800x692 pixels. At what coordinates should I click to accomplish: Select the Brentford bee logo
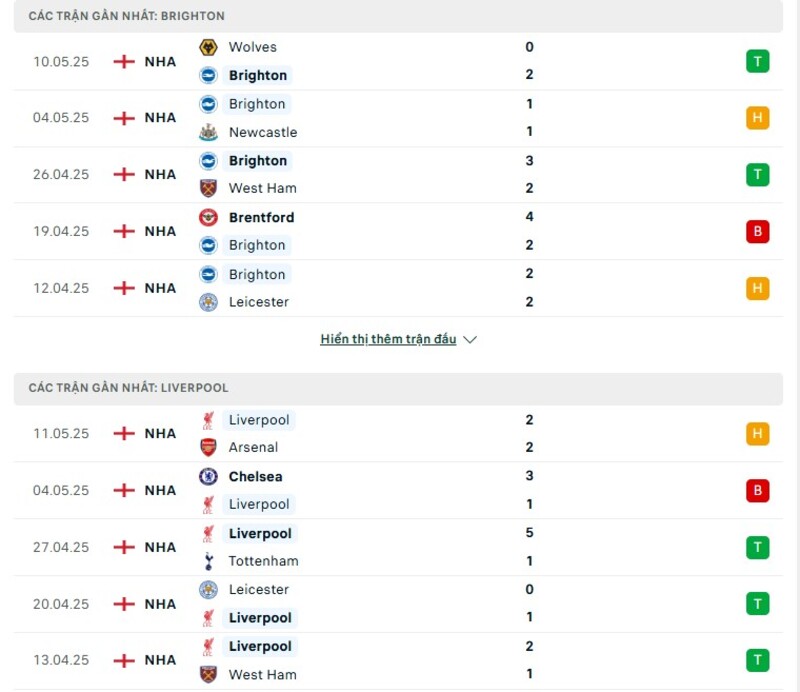(x=208, y=217)
